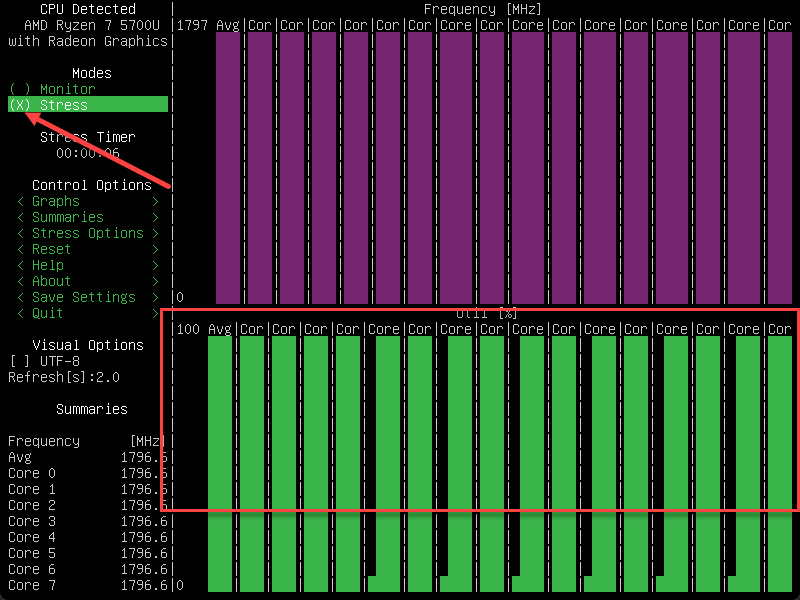
Task: Open Stress Options
Action: click(x=88, y=233)
